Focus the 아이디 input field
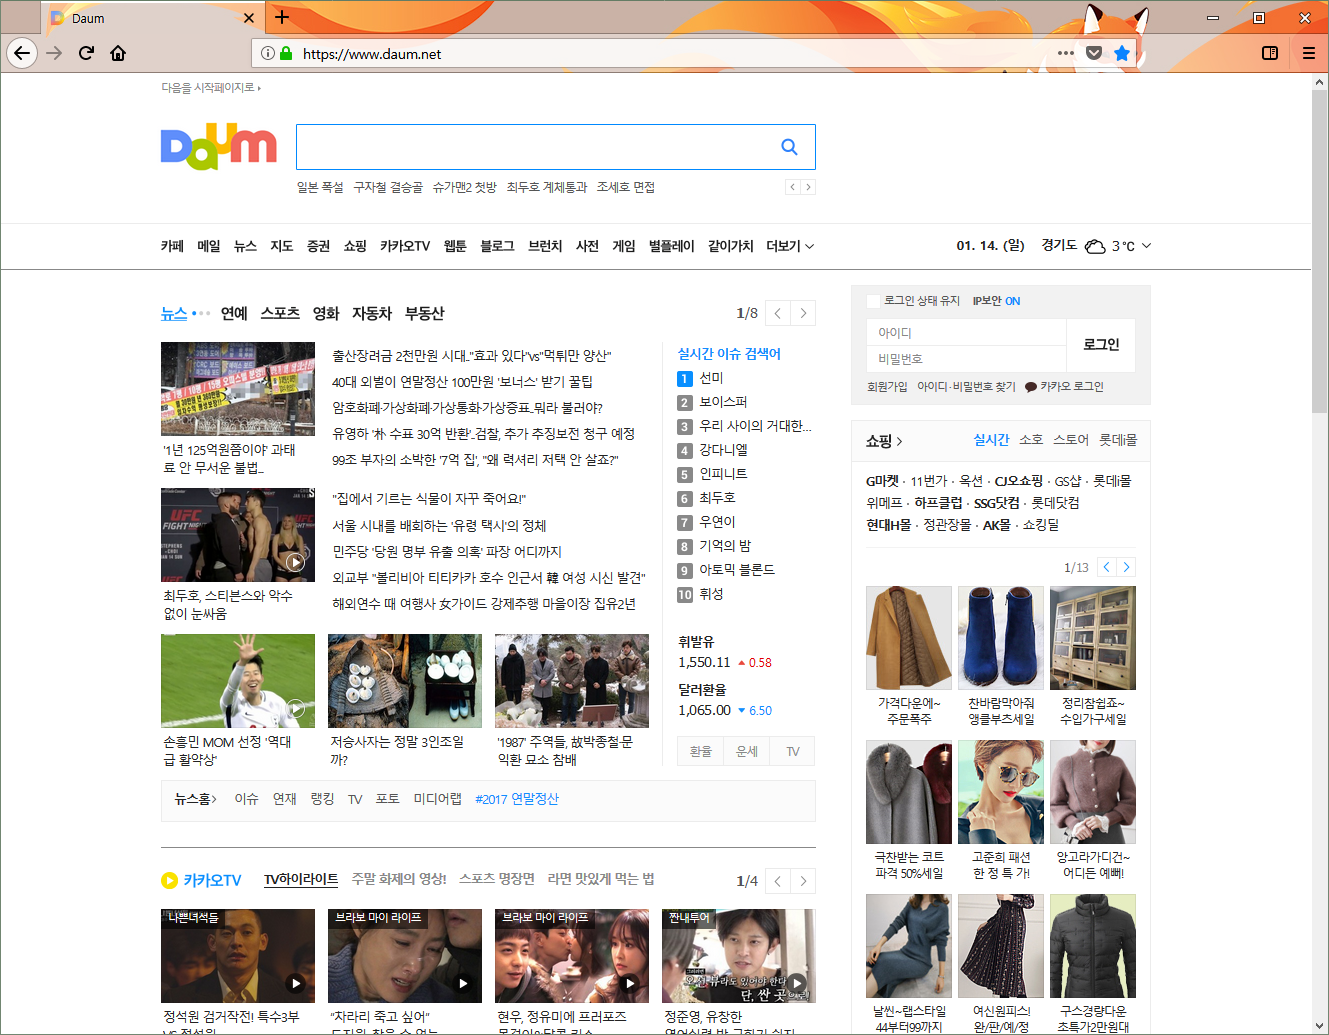Image resolution: width=1329 pixels, height=1035 pixels. coord(967,332)
